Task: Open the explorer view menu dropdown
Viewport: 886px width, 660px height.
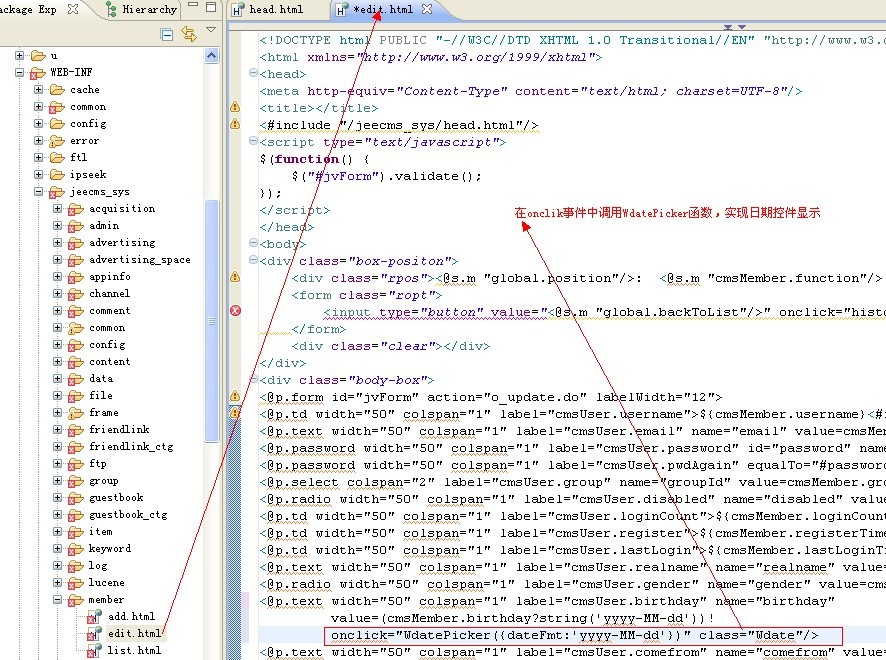Action: [x=211, y=29]
